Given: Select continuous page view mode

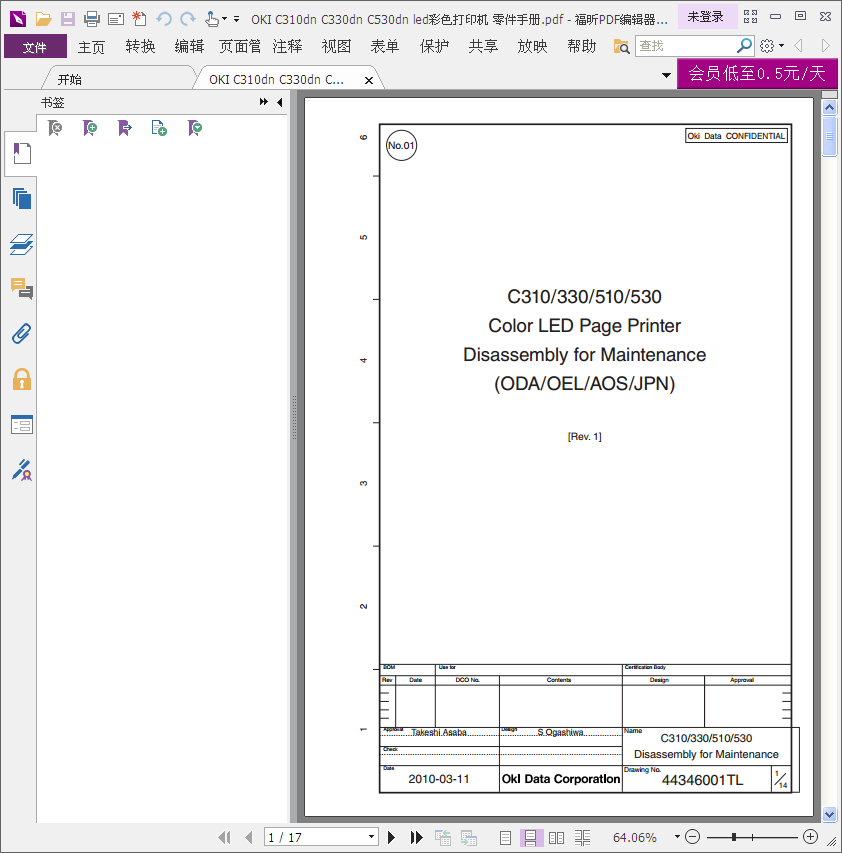Looking at the screenshot, I should (x=530, y=838).
